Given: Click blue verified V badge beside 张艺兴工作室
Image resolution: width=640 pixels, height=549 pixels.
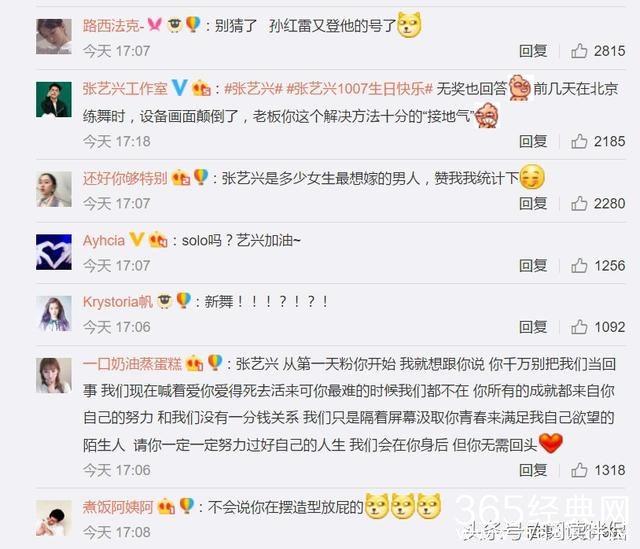Looking at the screenshot, I should tap(180, 88).
